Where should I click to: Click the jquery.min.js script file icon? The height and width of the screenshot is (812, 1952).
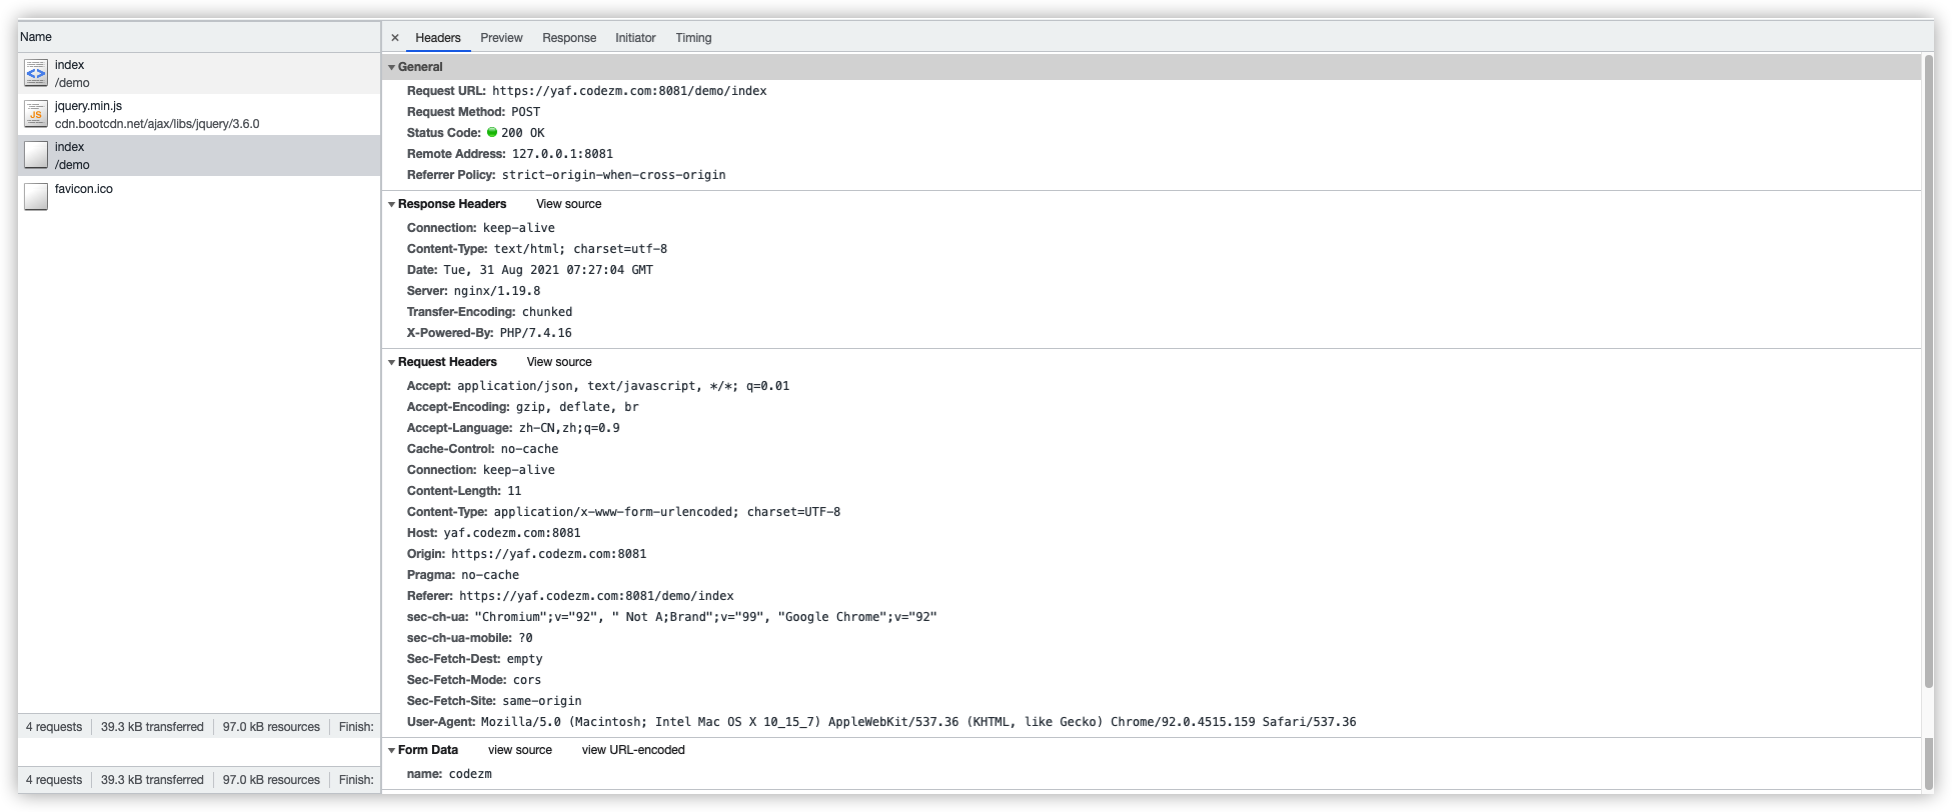tap(36, 114)
